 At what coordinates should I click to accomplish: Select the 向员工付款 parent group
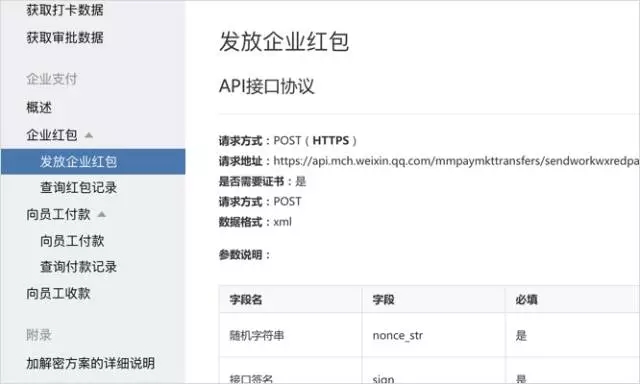click(x=58, y=214)
